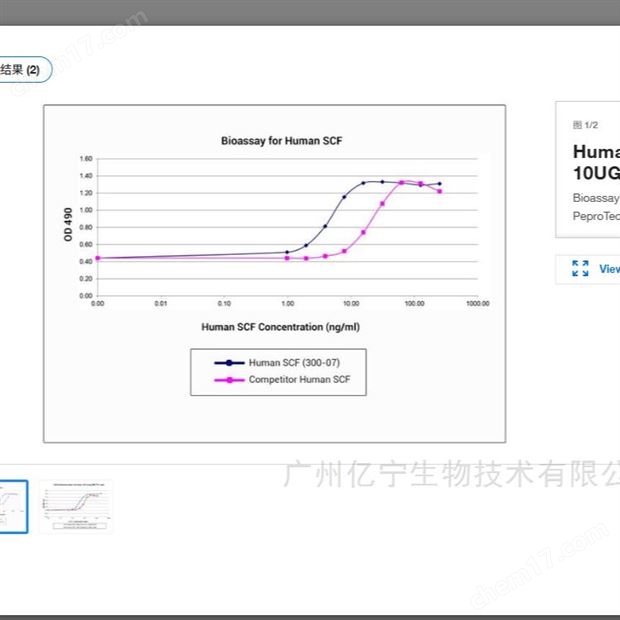Click the View link beside expand icon
This screenshot has width=620, height=620.
point(608,269)
